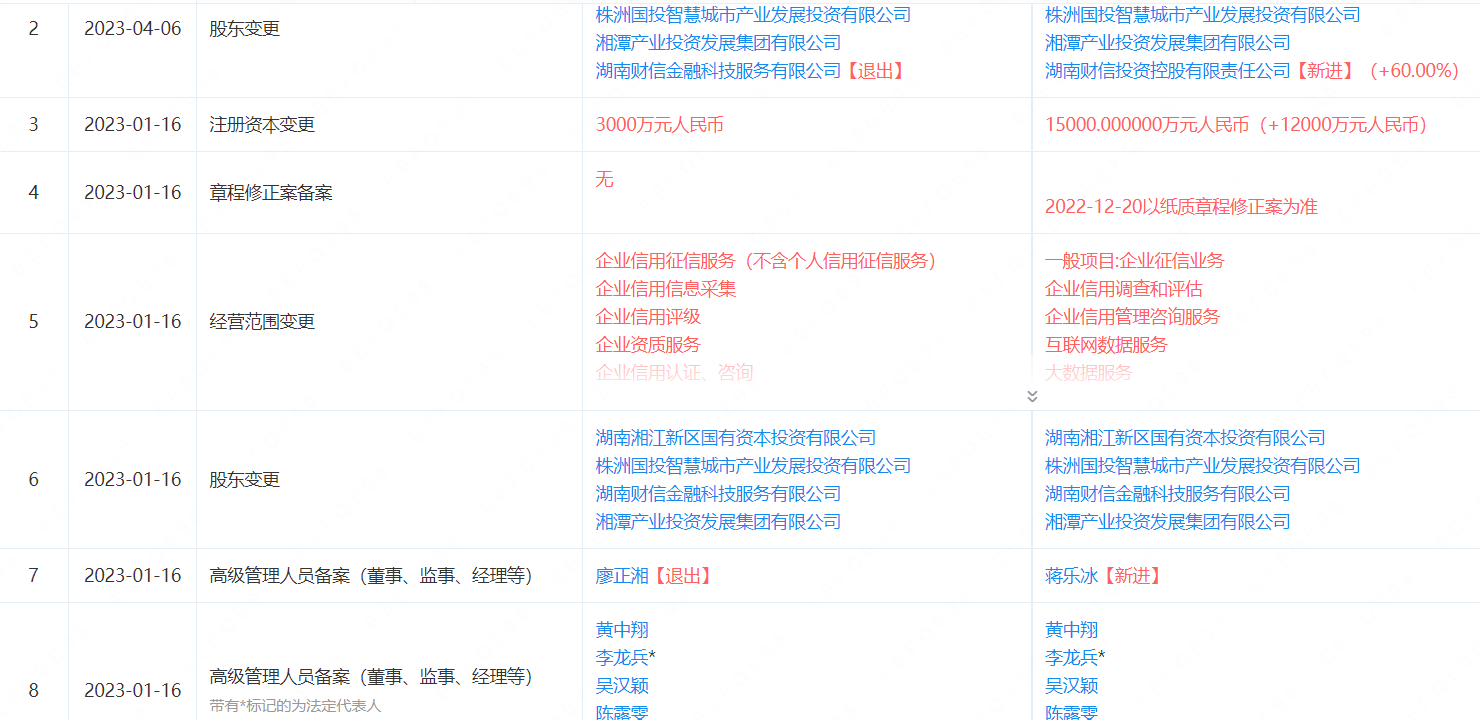Select date 2023-01-16 in row 8

pyautogui.click(x=133, y=691)
